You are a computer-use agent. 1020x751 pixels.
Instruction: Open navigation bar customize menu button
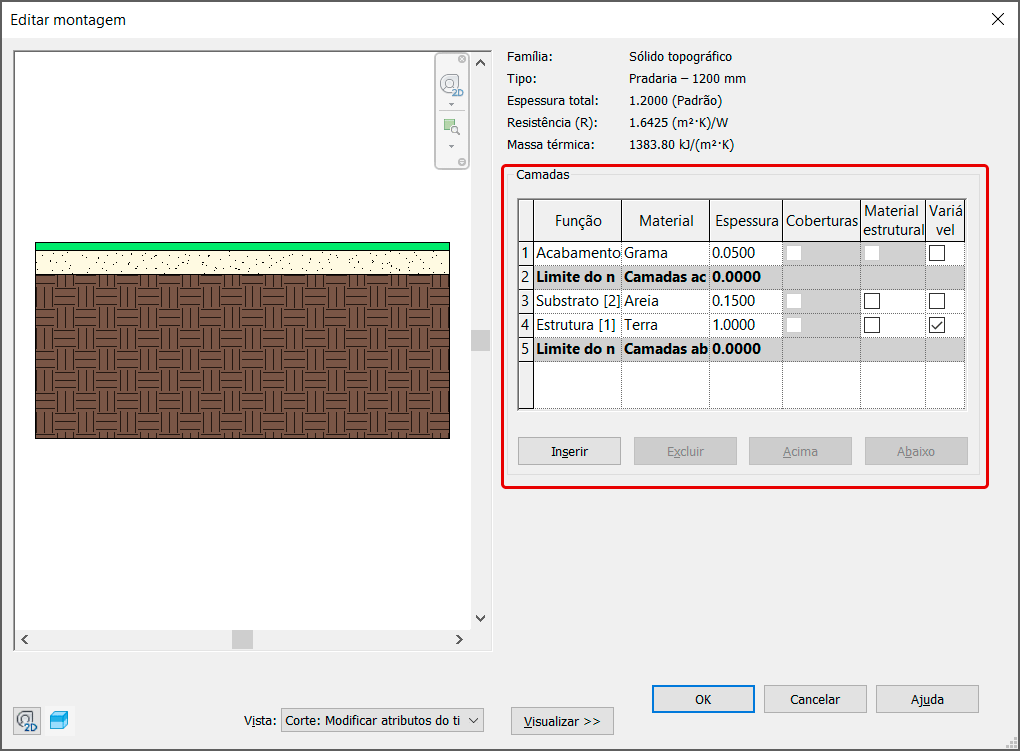point(462,161)
